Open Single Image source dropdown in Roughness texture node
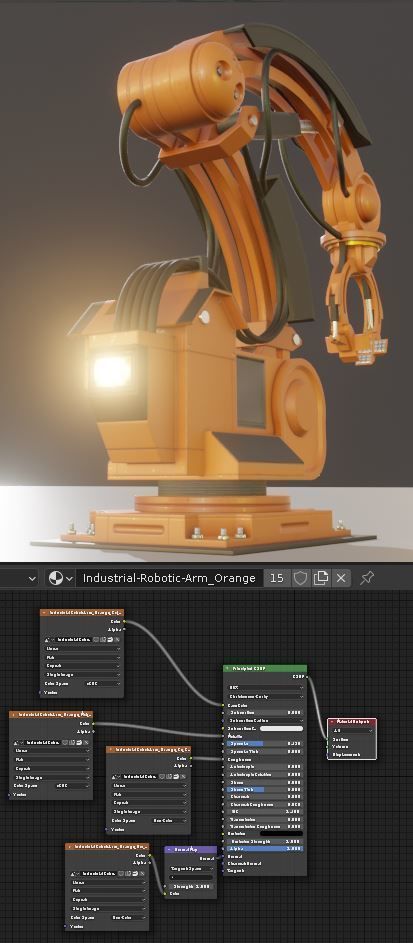 148,812
